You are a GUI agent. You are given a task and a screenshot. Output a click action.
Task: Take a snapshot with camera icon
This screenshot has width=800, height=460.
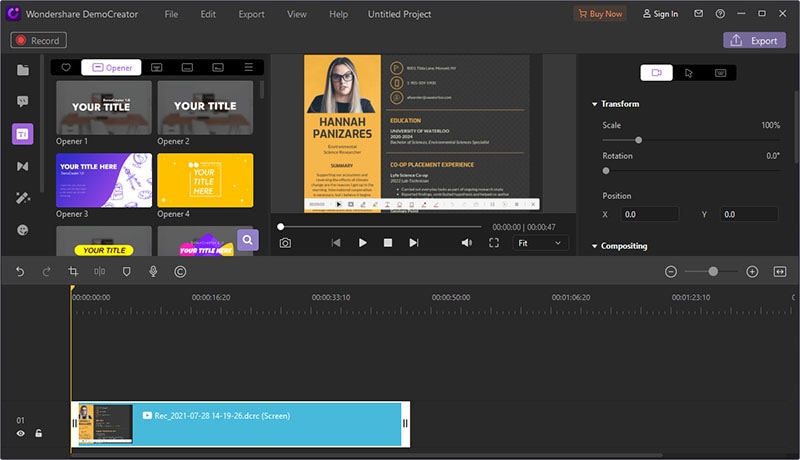(285, 243)
